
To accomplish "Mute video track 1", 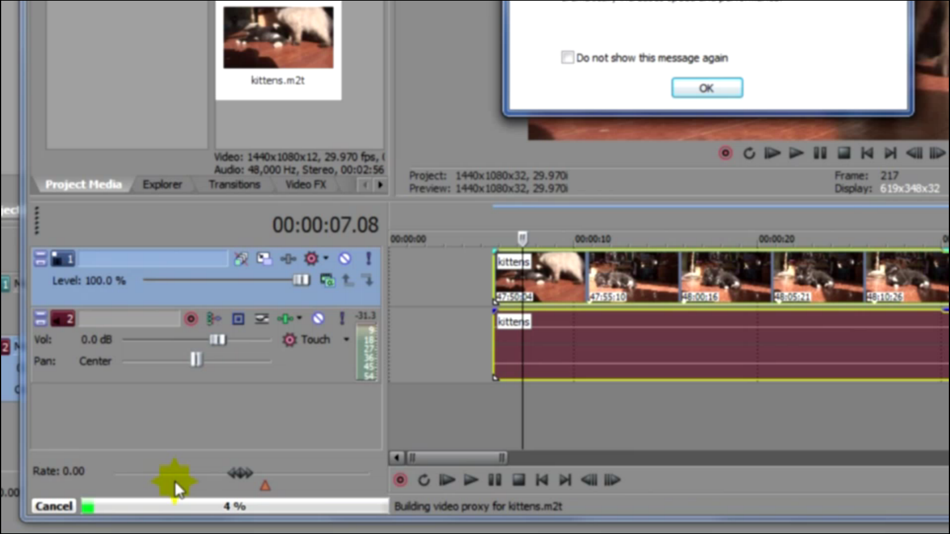I will pyautogui.click(x=345, y=259).
